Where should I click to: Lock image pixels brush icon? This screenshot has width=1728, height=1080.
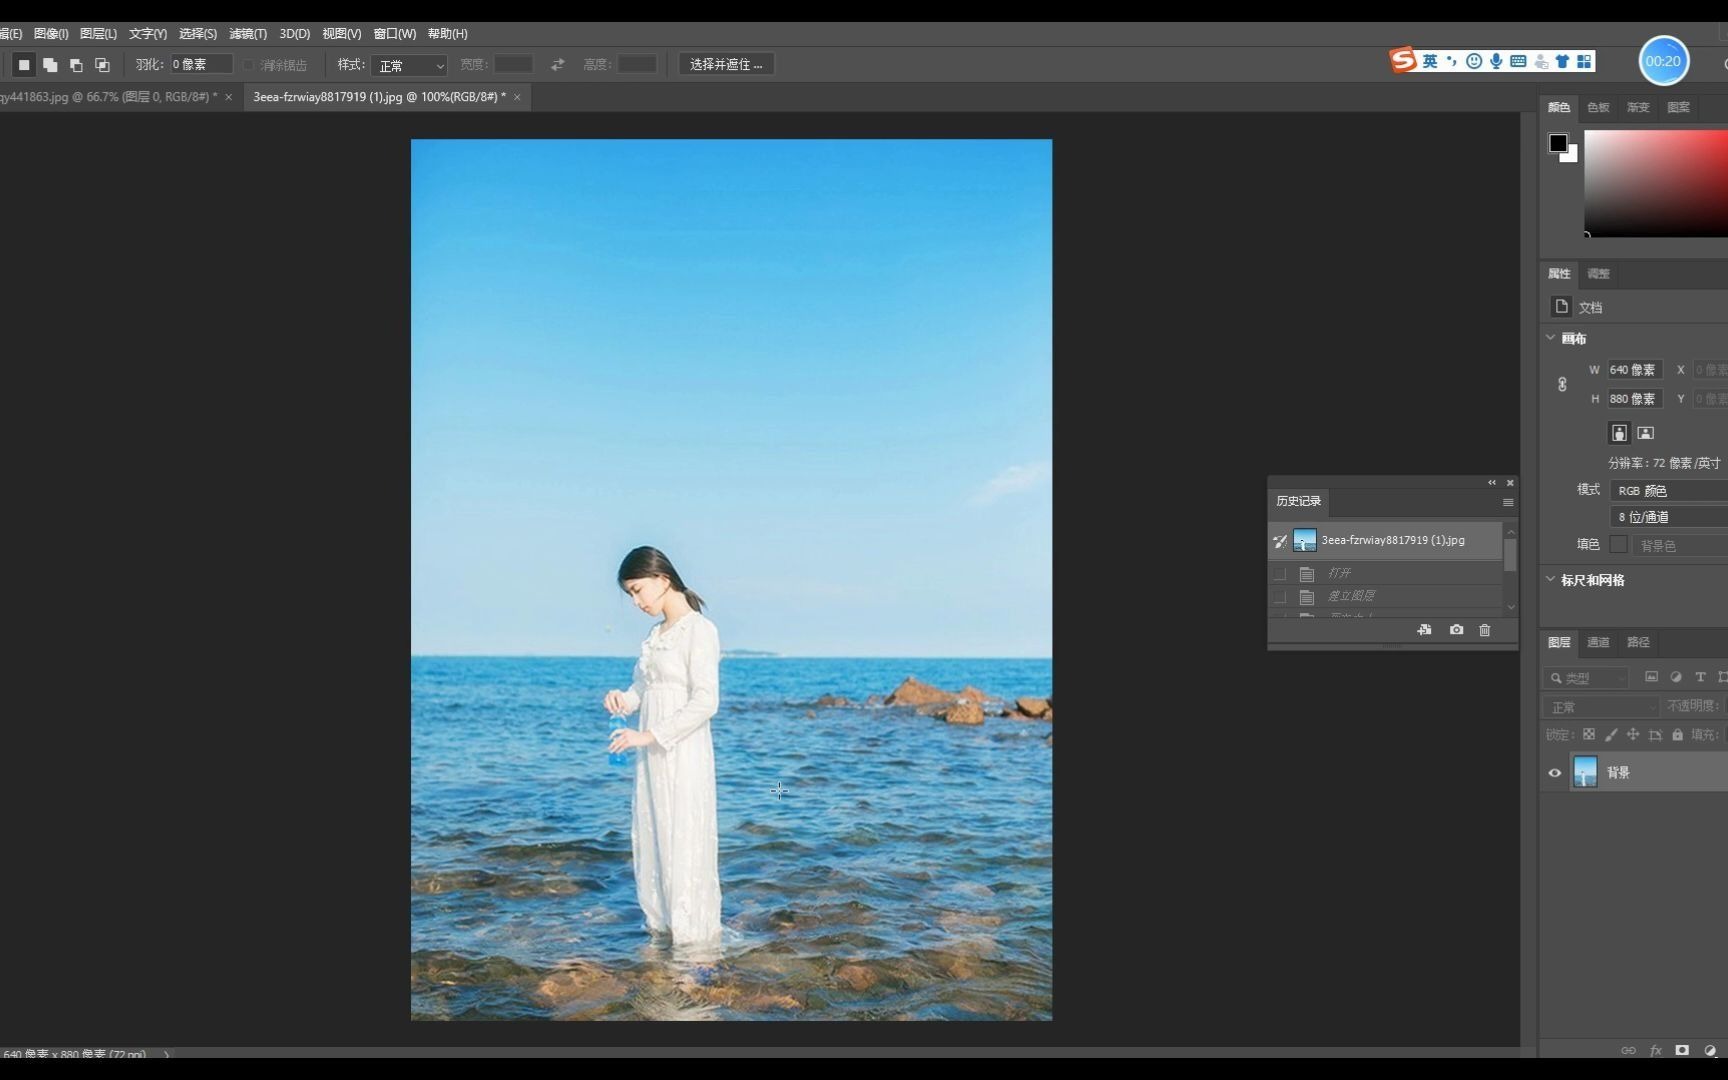[x=1611, y=734]
